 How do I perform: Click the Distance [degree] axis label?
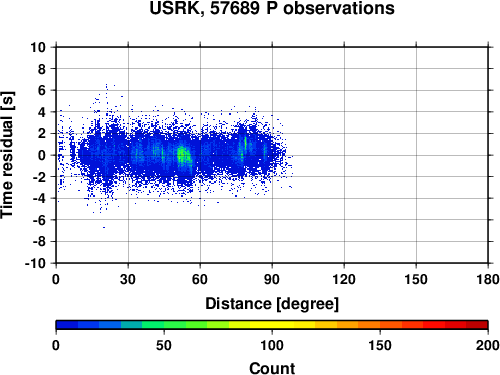click(272, 304)
